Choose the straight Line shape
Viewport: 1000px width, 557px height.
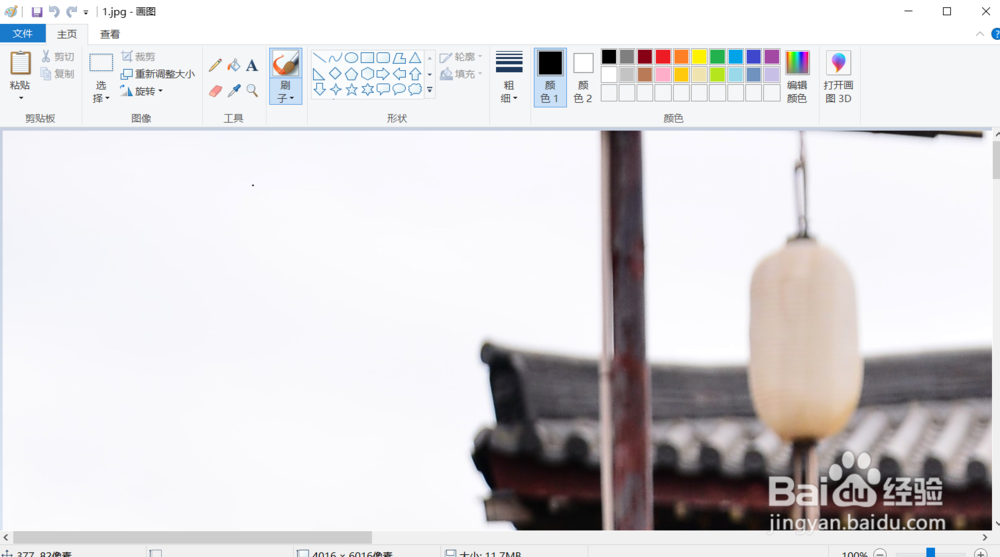click(320, 58)
